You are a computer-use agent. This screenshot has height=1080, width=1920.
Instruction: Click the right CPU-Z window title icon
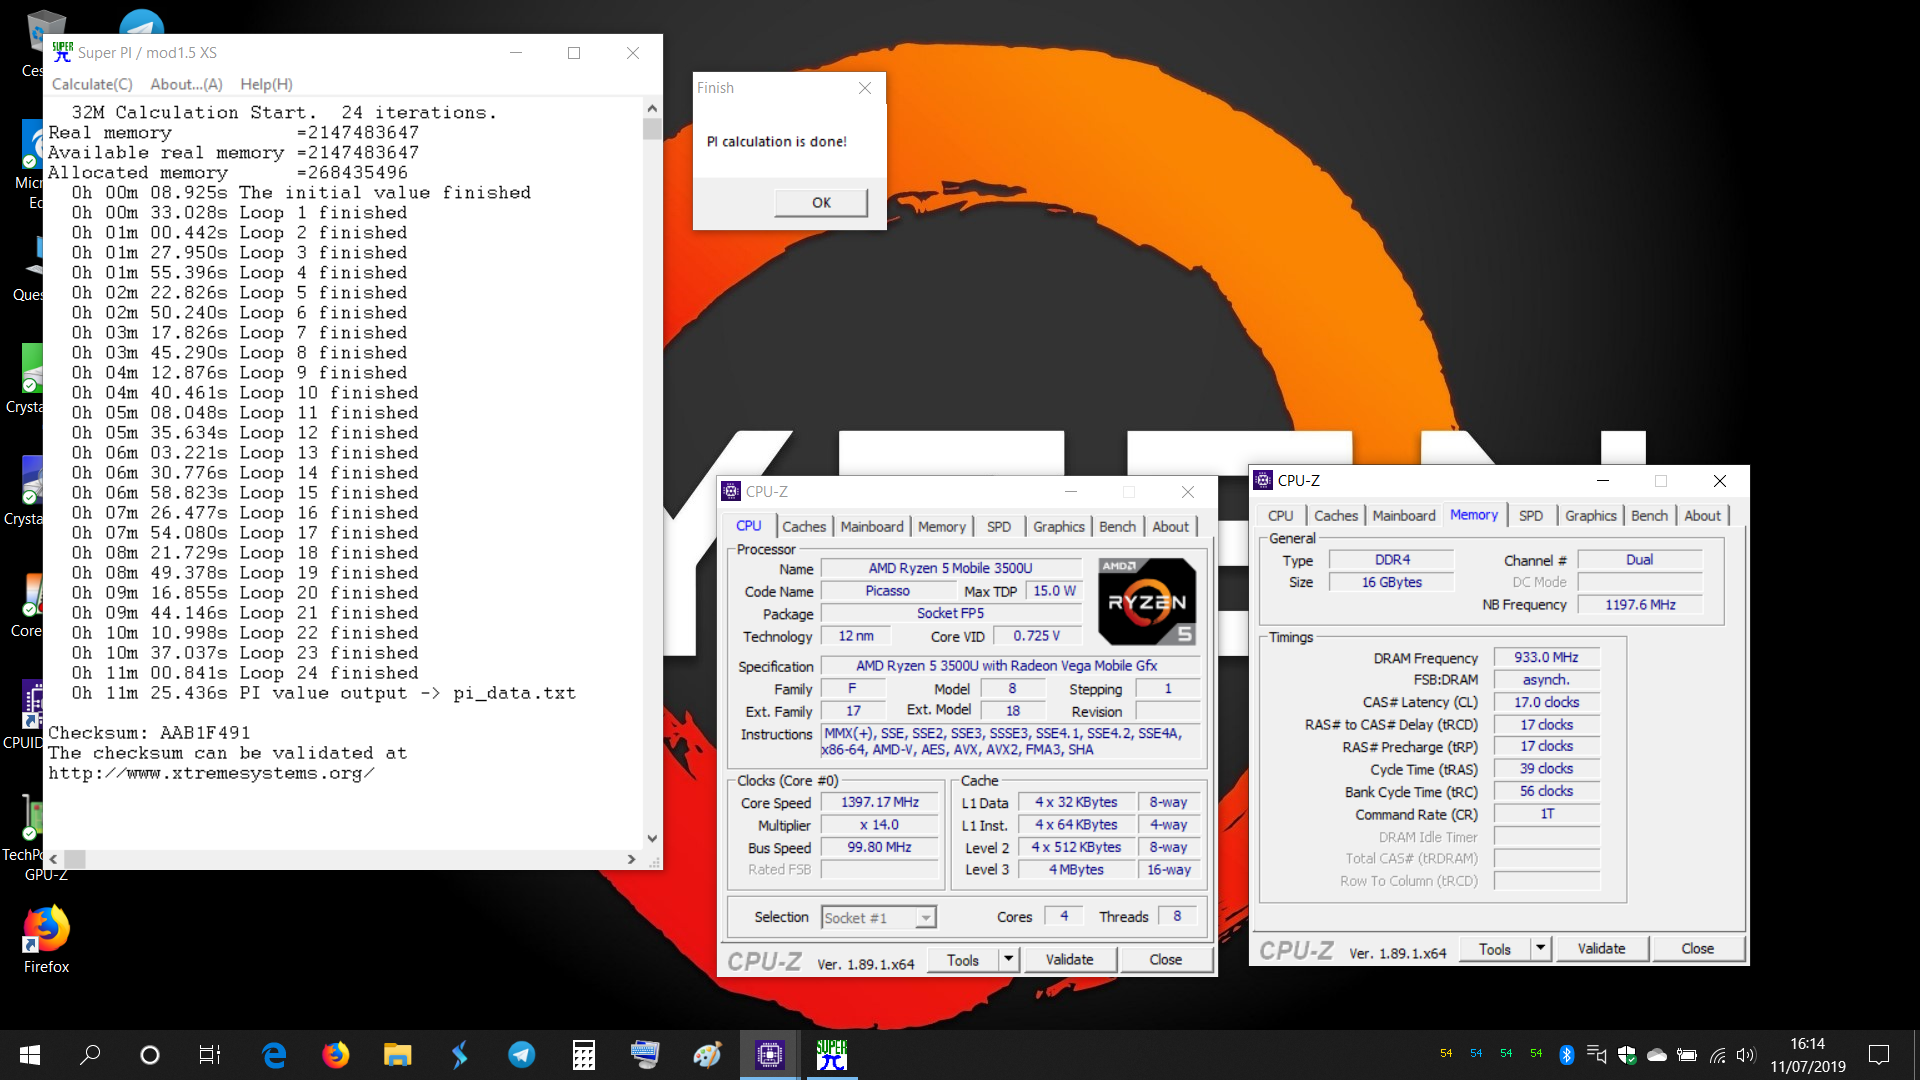pos(1263,480)
